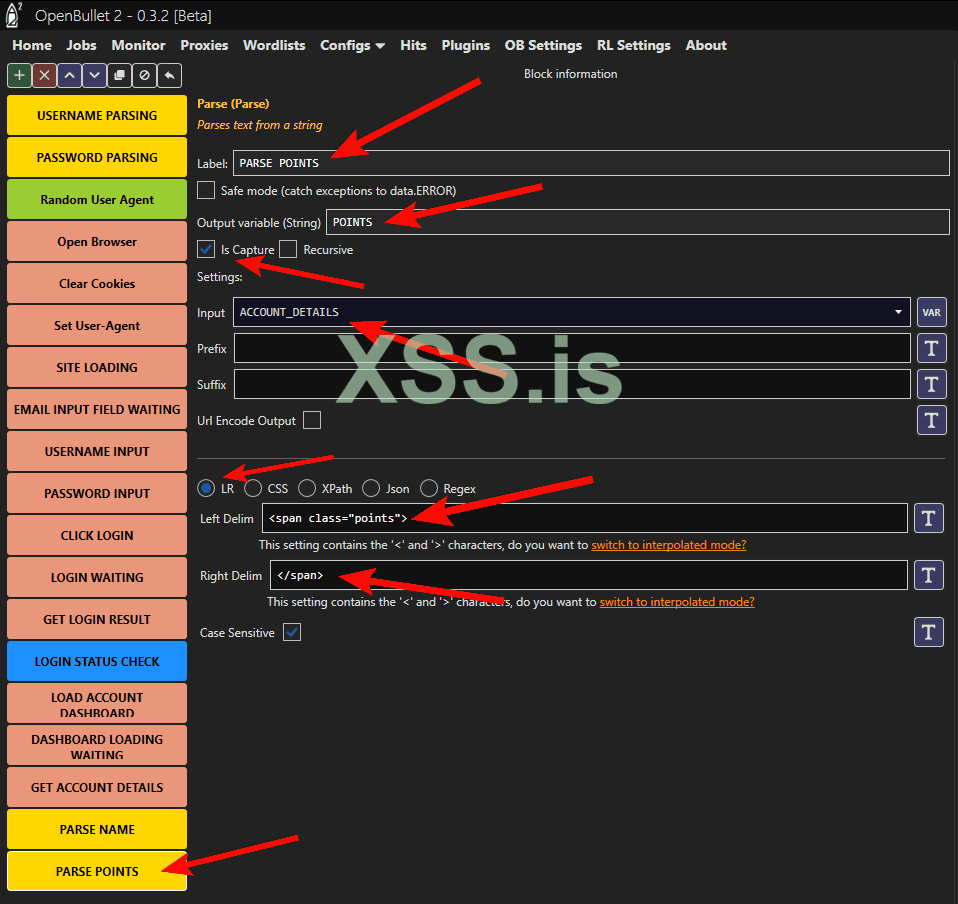Click the T mode icon for Prefix

click(931, 348)
